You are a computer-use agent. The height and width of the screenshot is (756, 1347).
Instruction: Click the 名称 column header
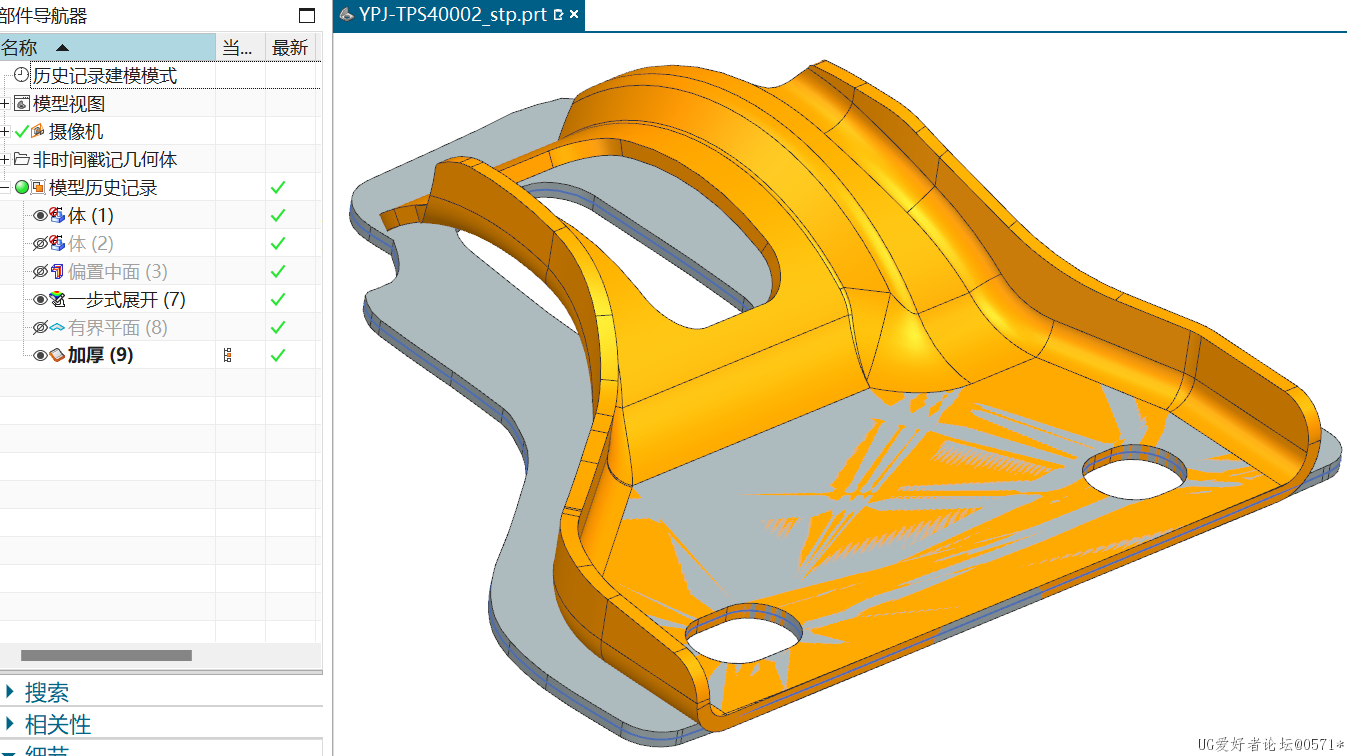tap(108, 47)
